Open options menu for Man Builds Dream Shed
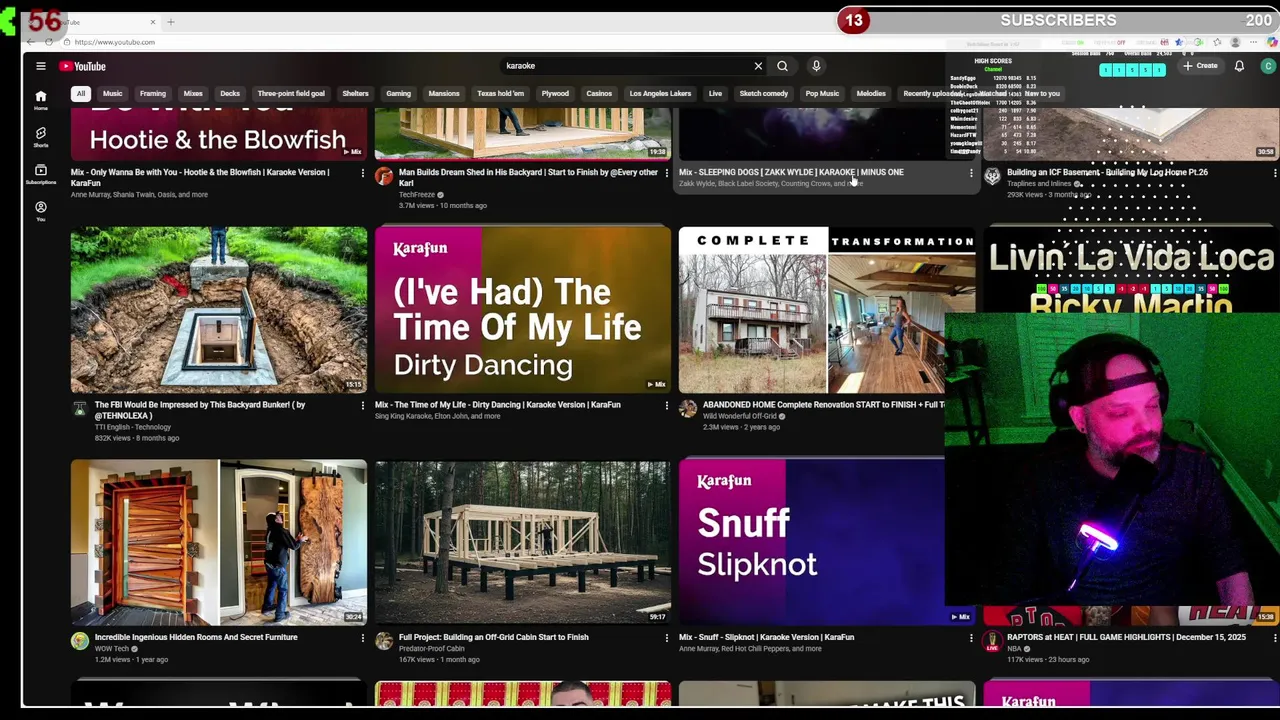This screenshot has height=720, width=1280. coord(667,173)
